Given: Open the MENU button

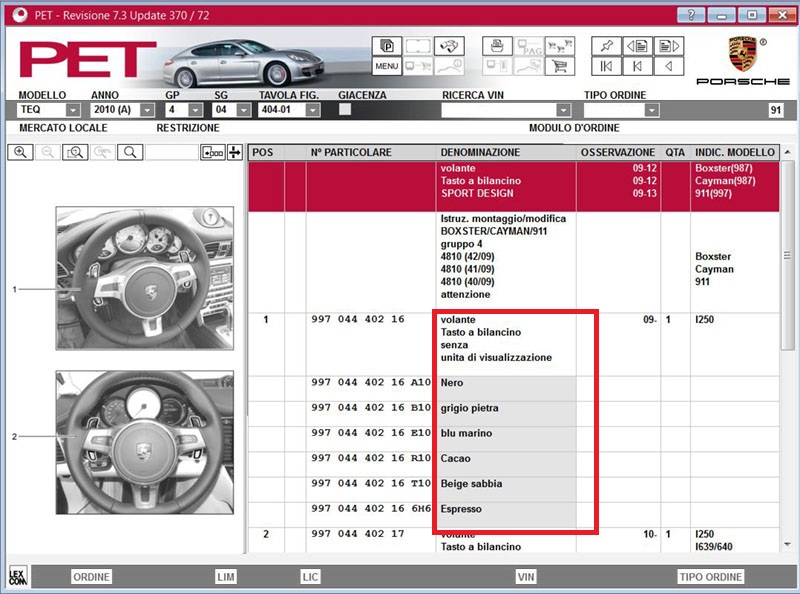Looking at the screenshot, I should tap(387, 66).
